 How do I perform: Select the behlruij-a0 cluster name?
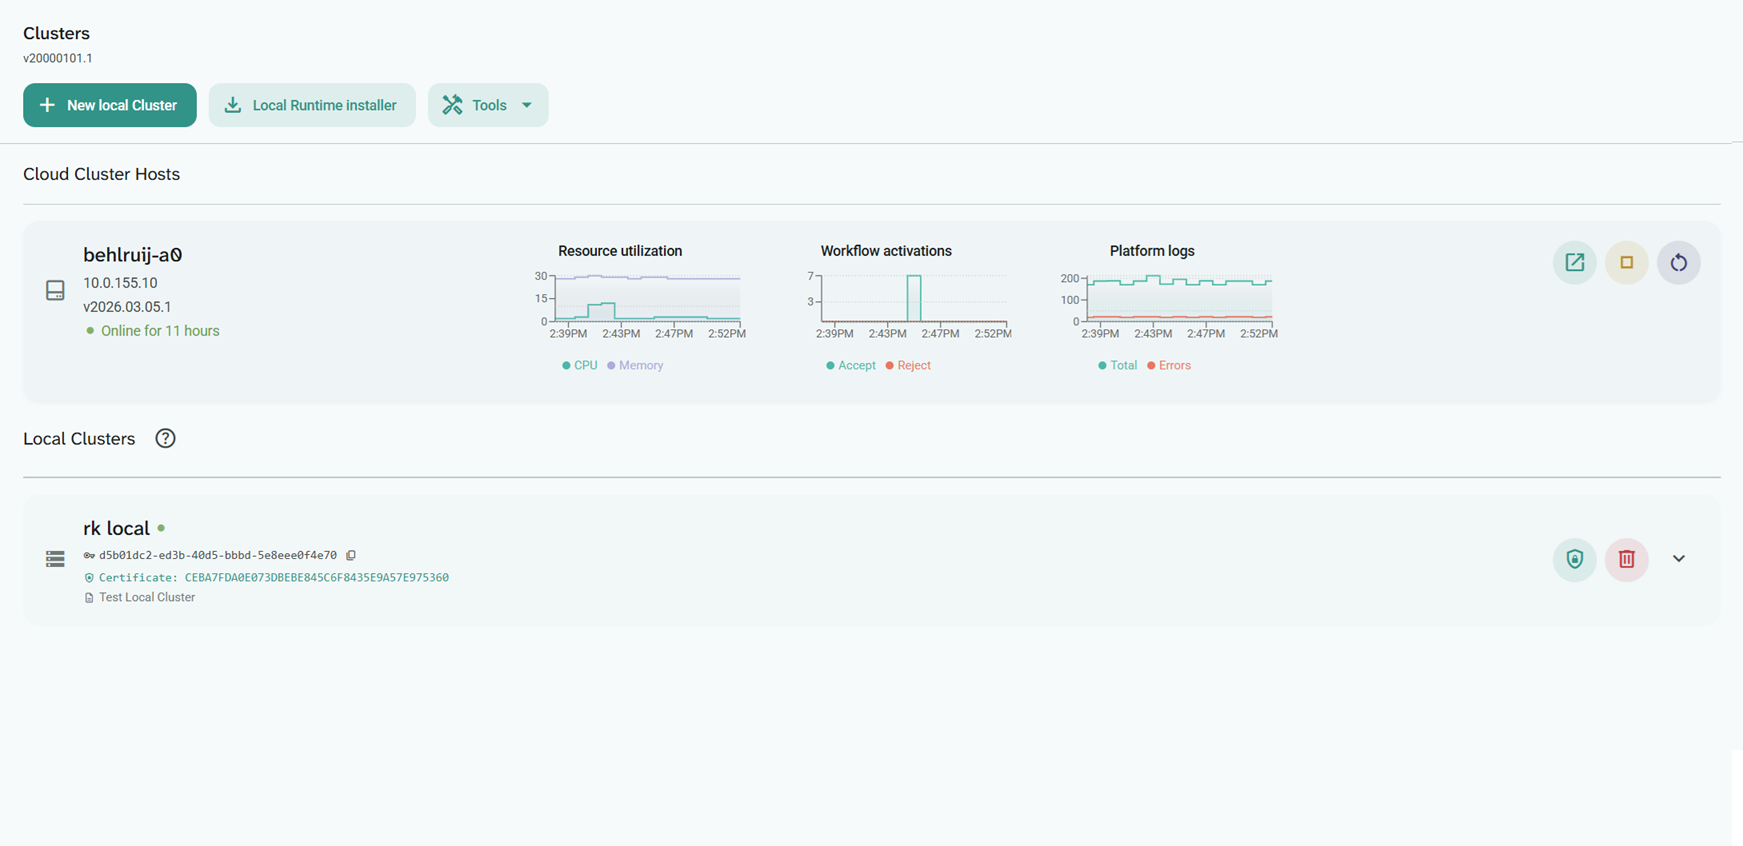coord(132,255)
